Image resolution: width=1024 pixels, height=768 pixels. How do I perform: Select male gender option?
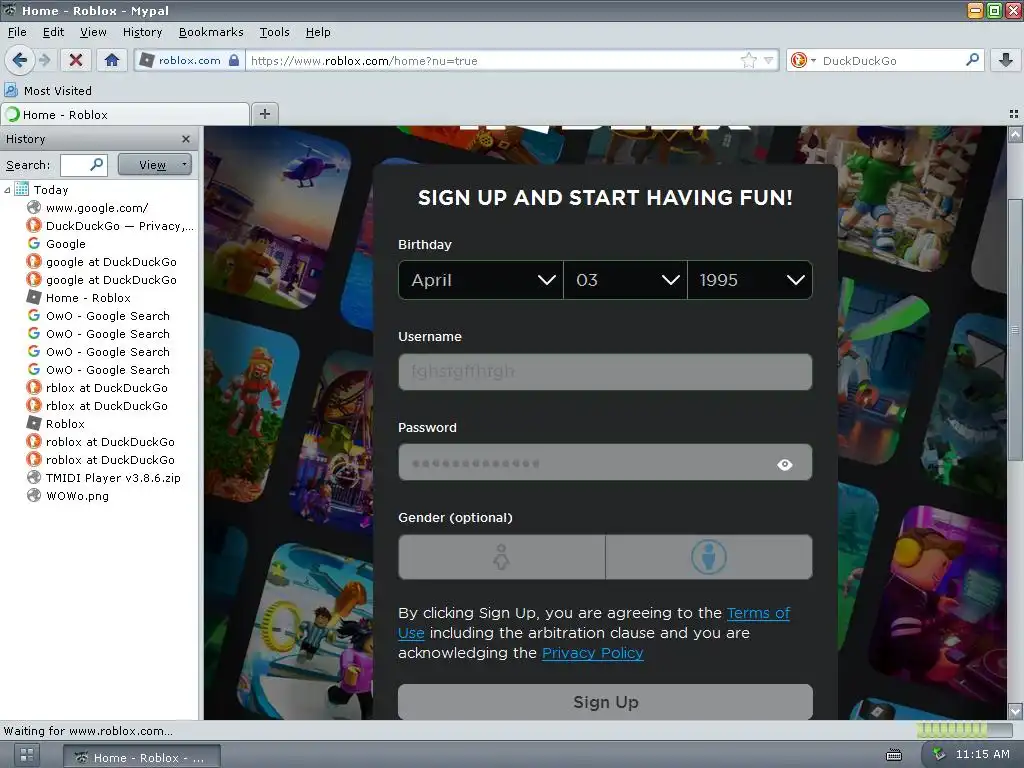tap(709, 557)
